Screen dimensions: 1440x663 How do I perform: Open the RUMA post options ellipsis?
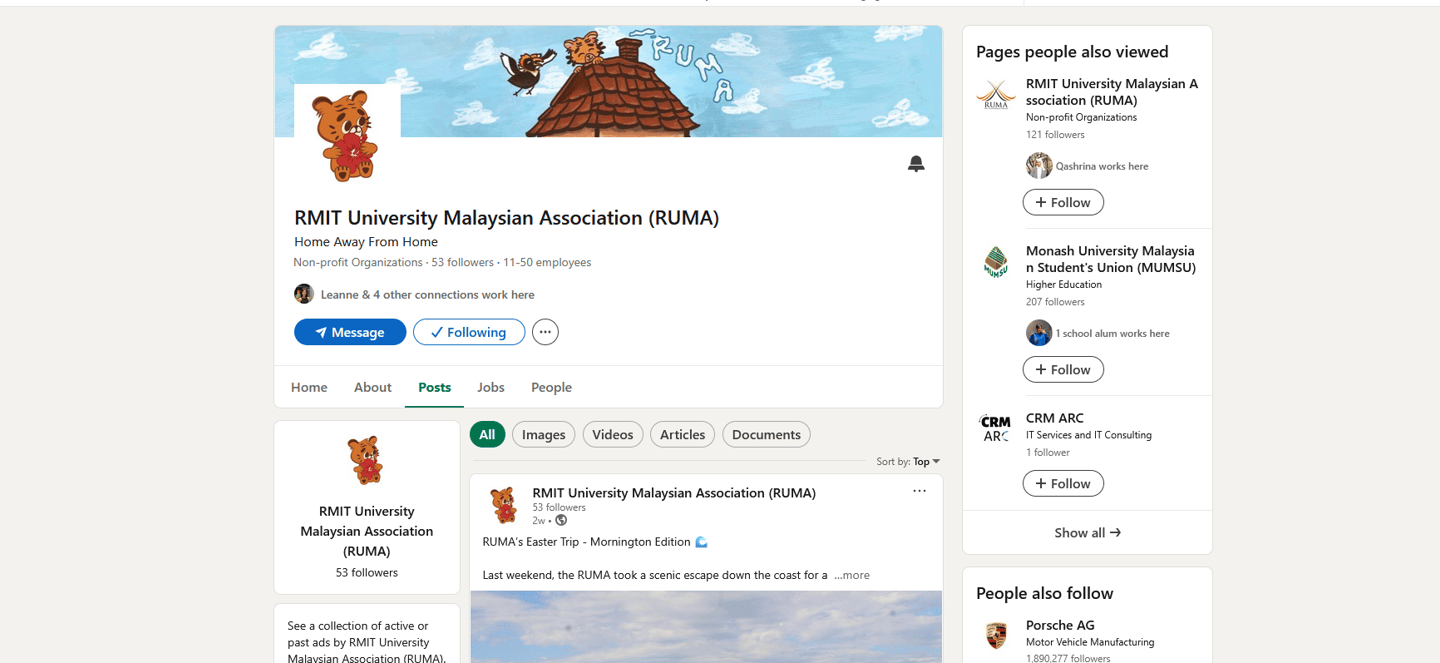click(x=919, y=491)
